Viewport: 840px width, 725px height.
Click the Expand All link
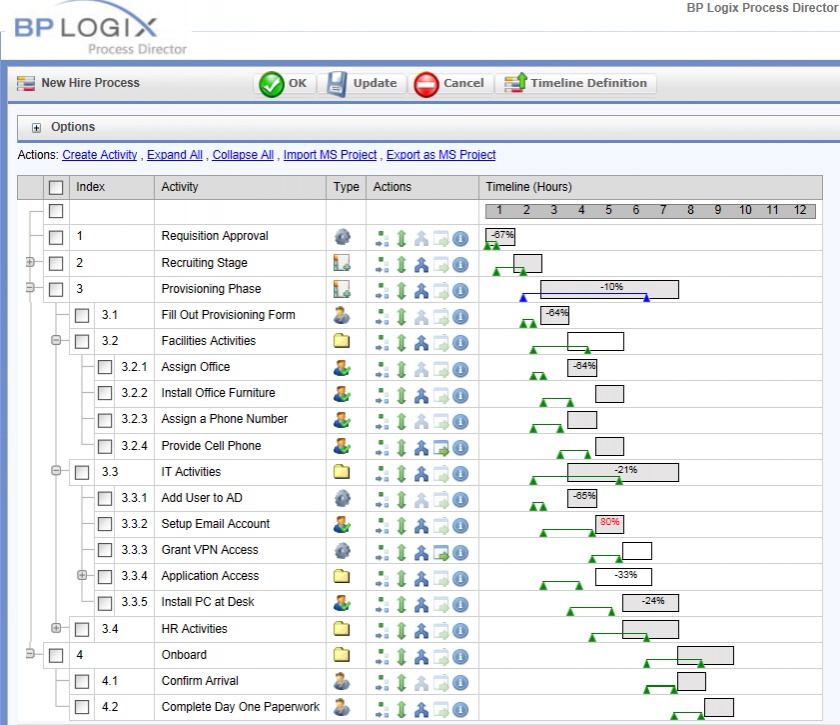(175, 155)
